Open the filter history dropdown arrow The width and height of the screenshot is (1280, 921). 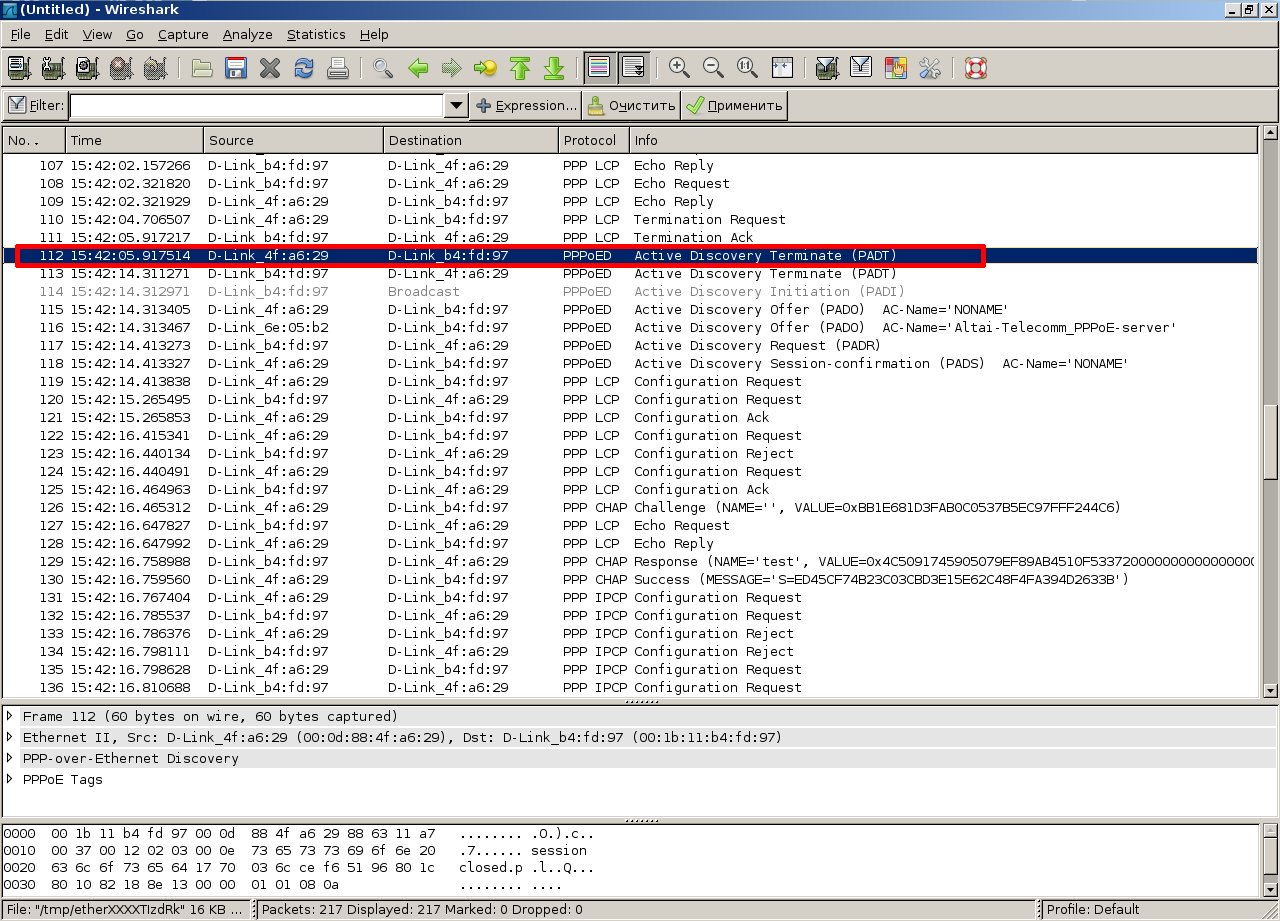(456, 105)
